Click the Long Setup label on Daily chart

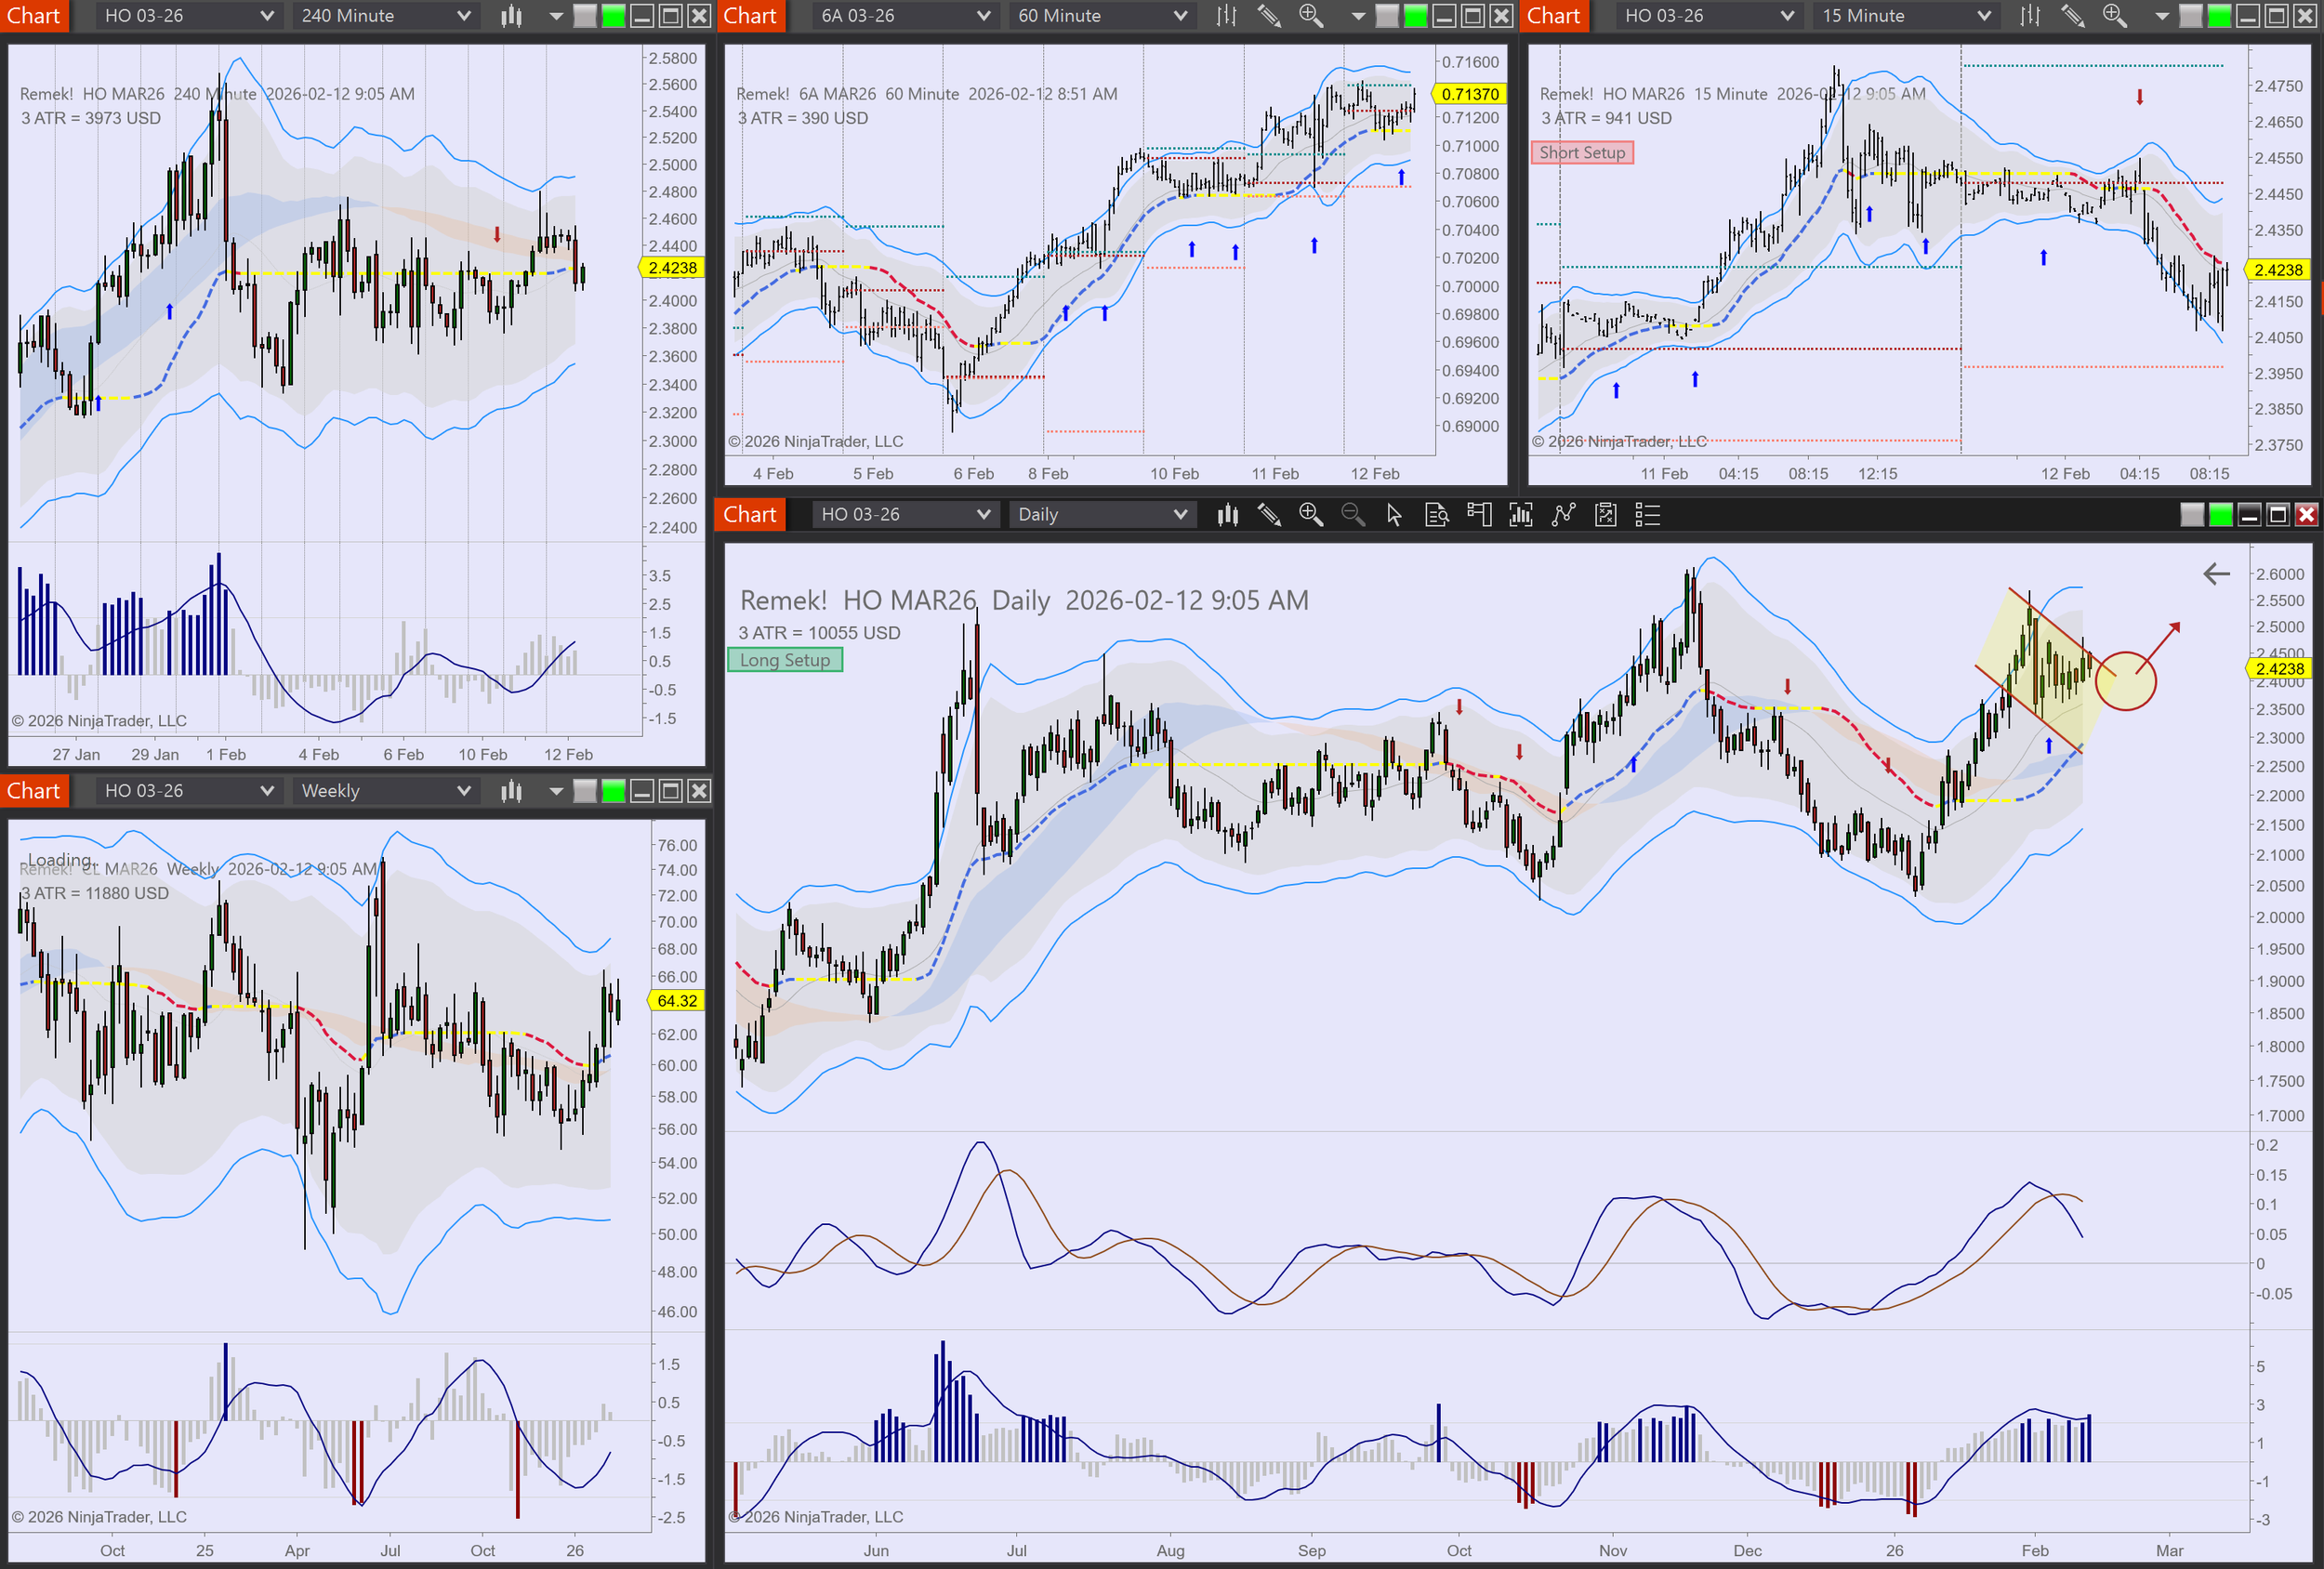point(785,660)
